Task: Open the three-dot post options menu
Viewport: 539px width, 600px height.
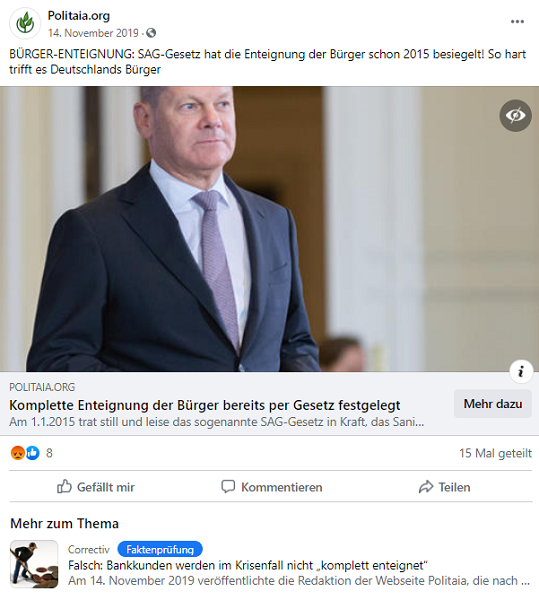Action: pyautogui.click(x=517, y=21)
